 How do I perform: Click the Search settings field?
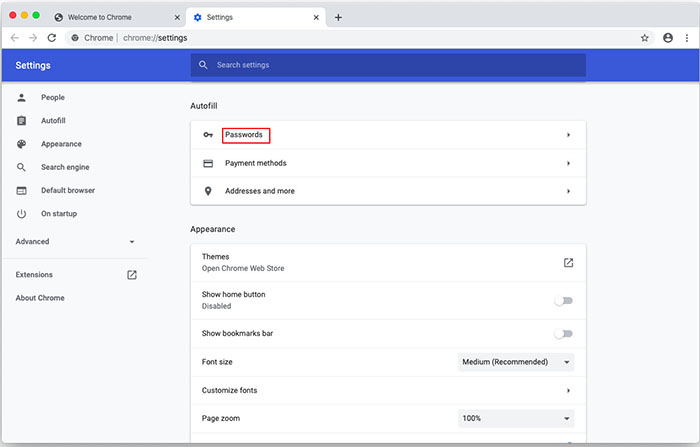pos(388,65)
